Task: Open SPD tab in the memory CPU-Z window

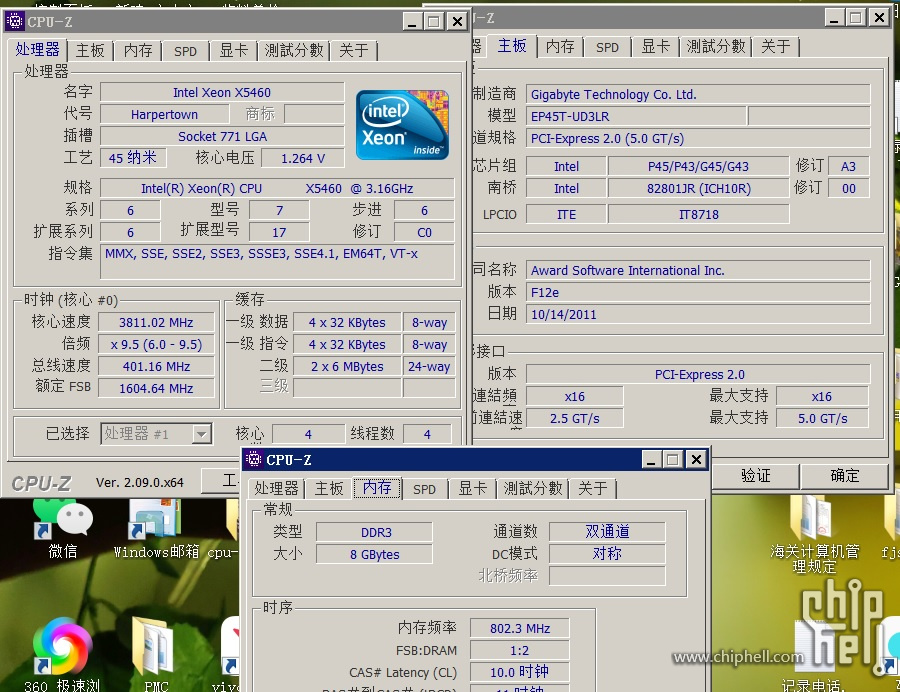Action: point(424,488)
